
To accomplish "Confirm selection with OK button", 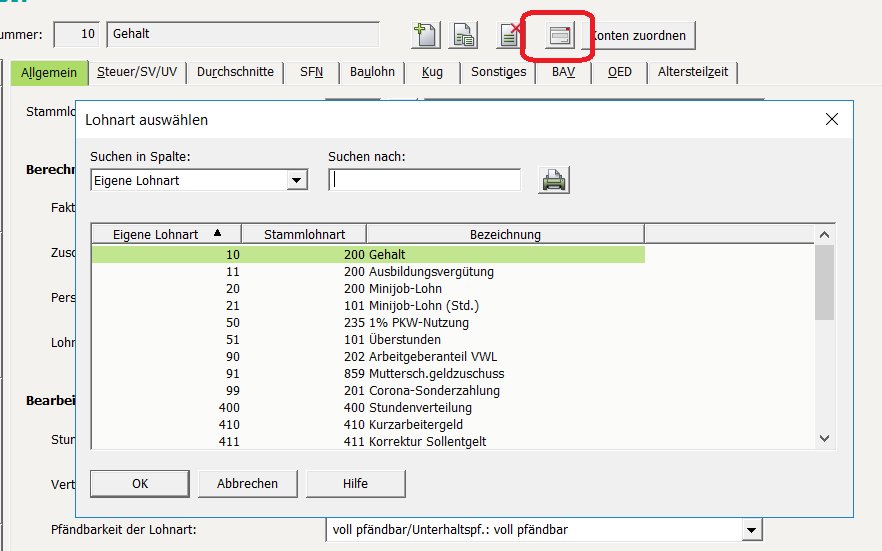I will (x=140, y=484).
